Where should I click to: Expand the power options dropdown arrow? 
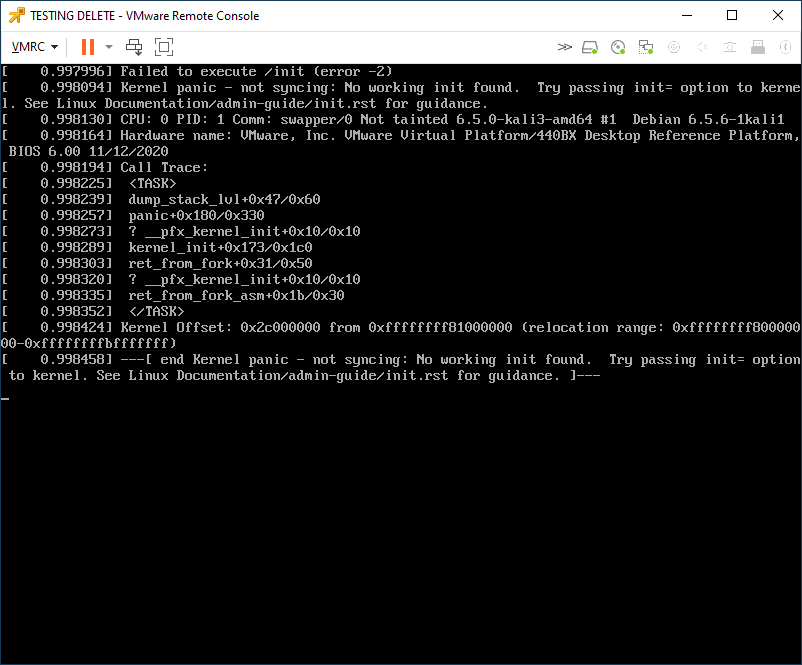tap(109, 47)
